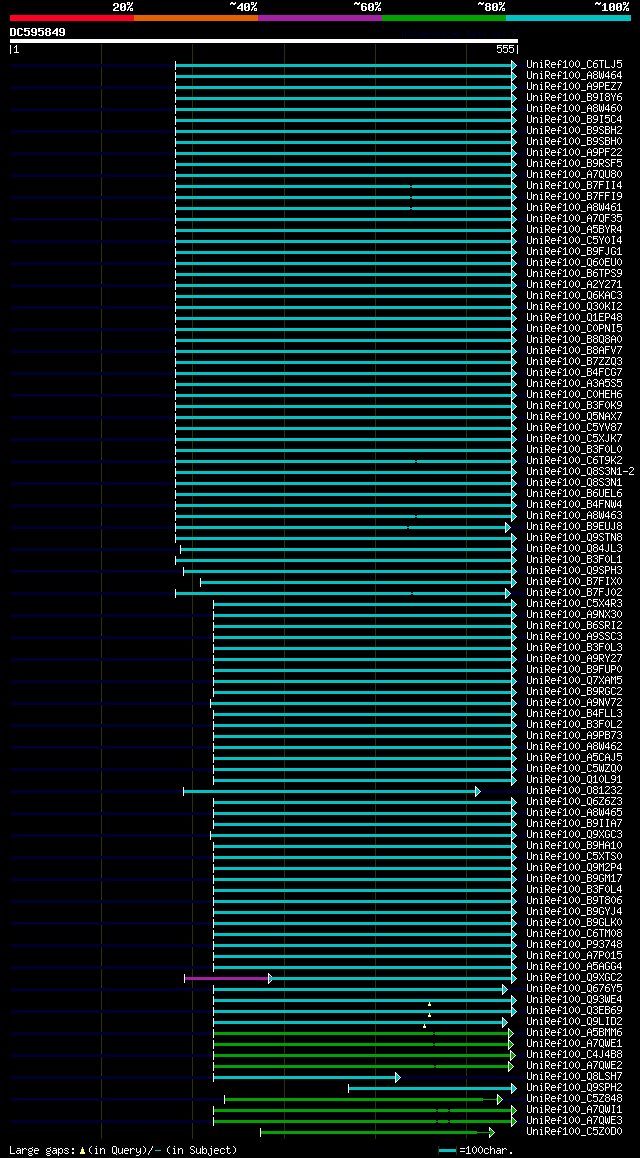Click the query end position 555
This screenshot has width=640, height=1158.
(x=506, y=49)
